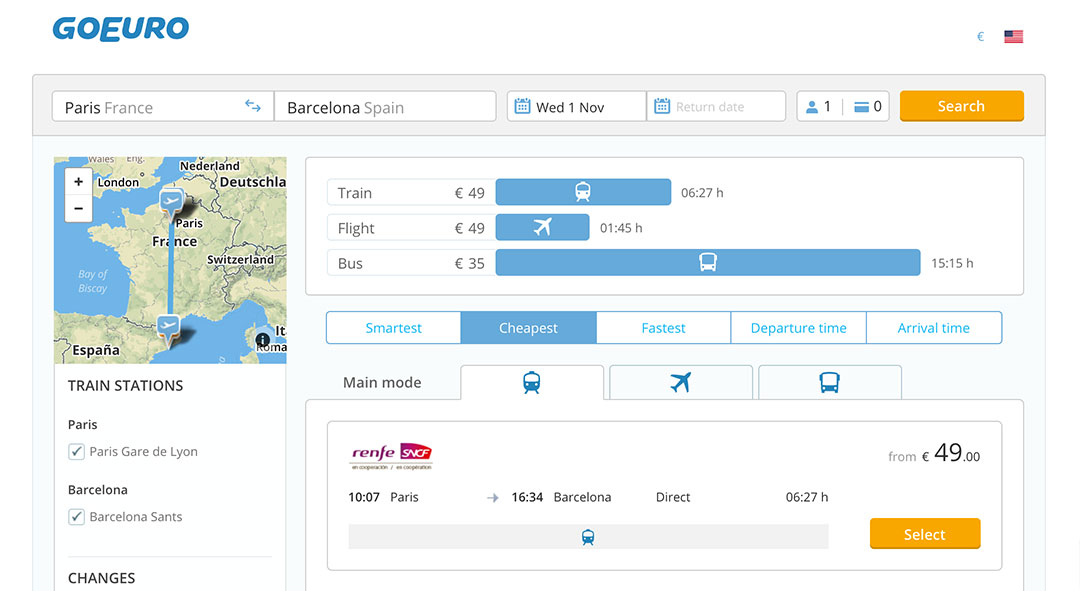Screen dimensions: 1080x591
Task: Open the Wed 1 Nov departure date picker
Action: tap(575, 107)
